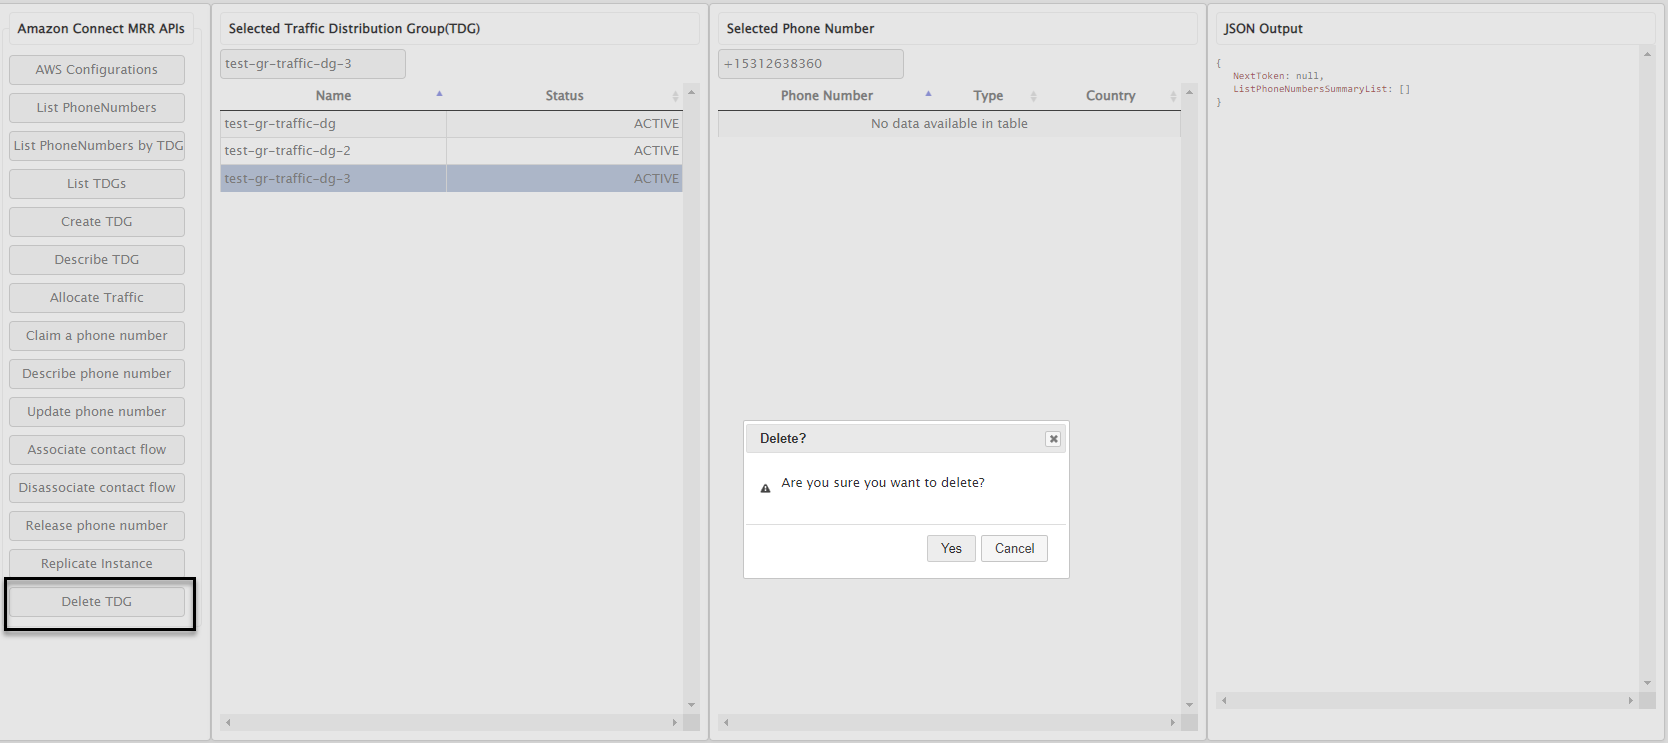Click the Type column sort arrows
Screen dimensions: 1668x743
click(1033, 96)
